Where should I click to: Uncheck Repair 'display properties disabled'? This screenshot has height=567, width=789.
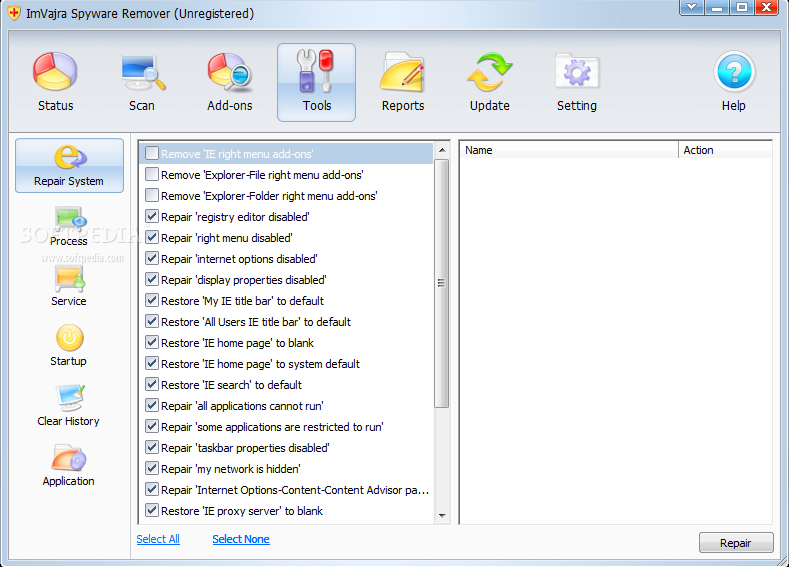tap(151, 279)
